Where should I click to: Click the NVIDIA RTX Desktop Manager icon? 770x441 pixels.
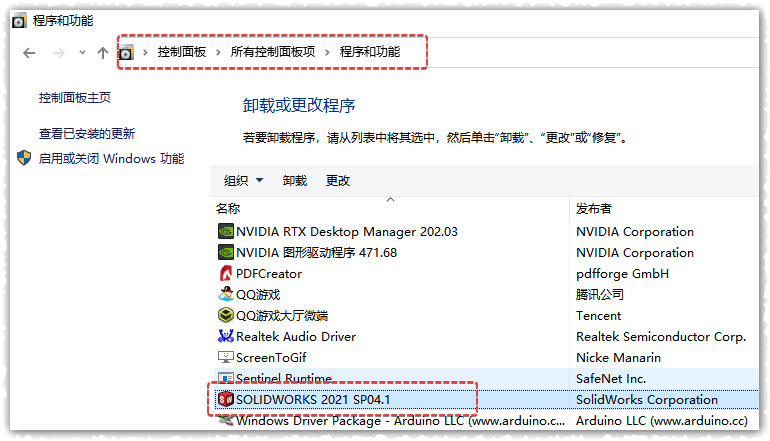(x=225, y=231)
